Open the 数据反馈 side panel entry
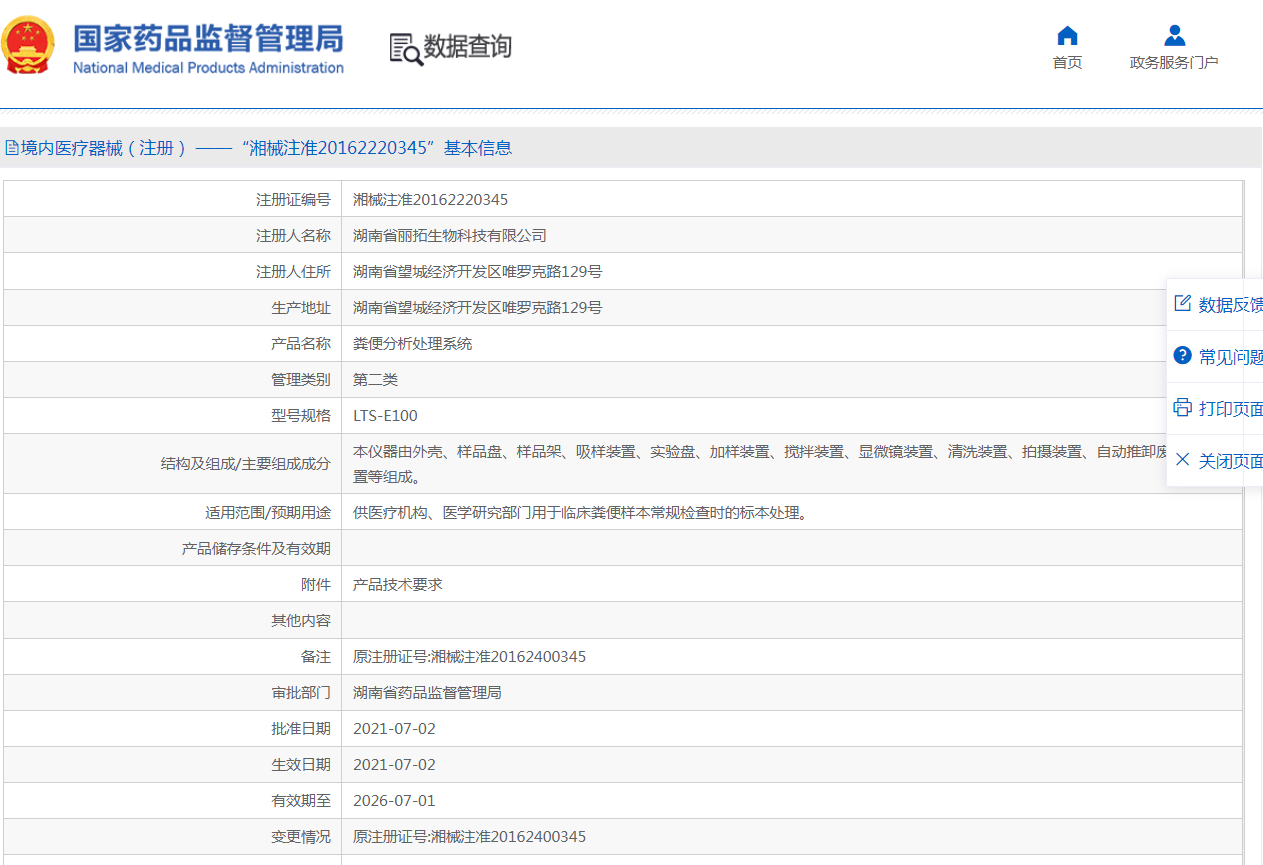The height and width of the screenshot is (865, 1263). [x=1215, y=305]
